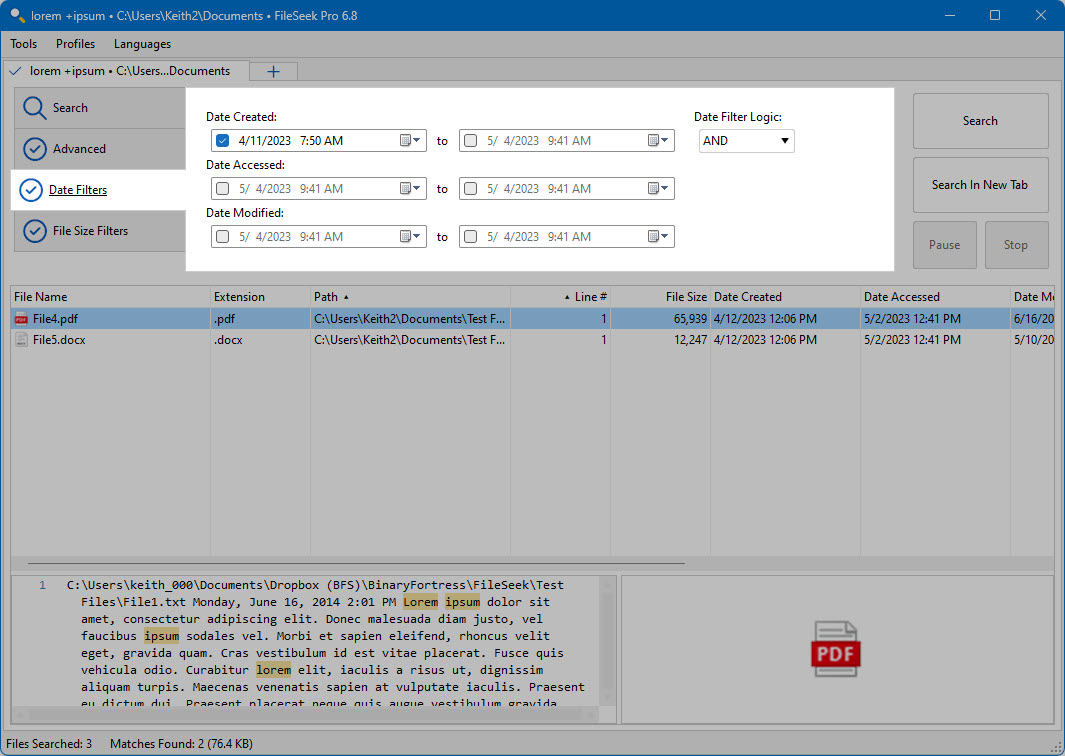Click the checkmark circle icon for Advanced
Image resolution: width=1065 pixels, height=756 pixels.
35,149
